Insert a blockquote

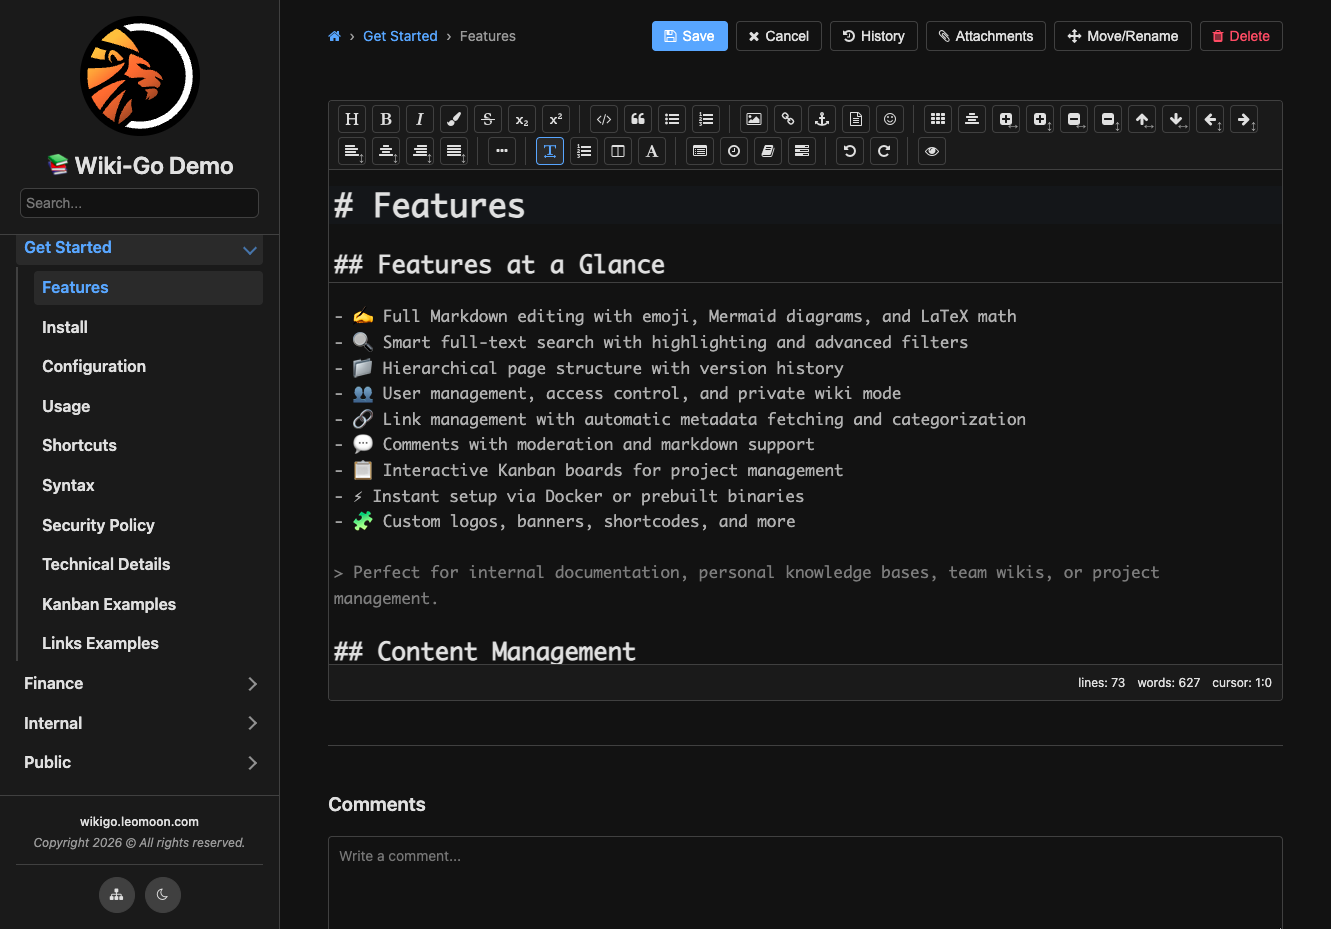pos(638,119)
